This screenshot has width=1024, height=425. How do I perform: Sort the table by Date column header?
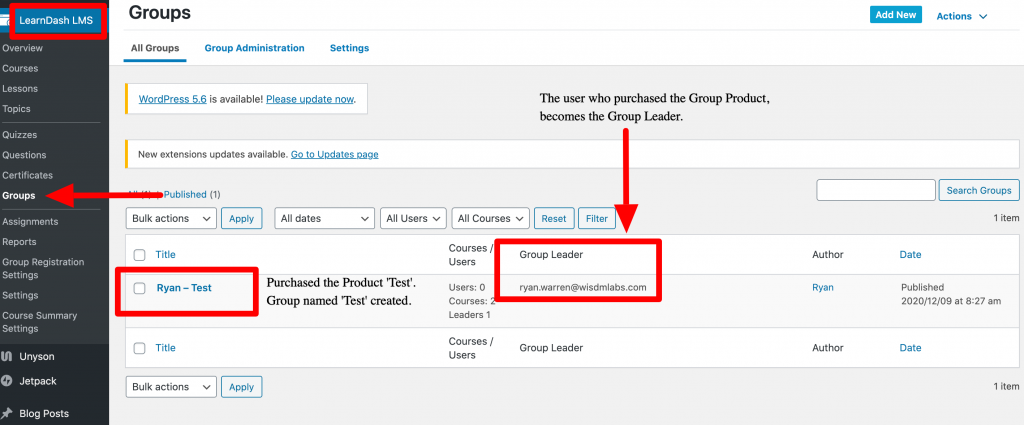point(910,255)
